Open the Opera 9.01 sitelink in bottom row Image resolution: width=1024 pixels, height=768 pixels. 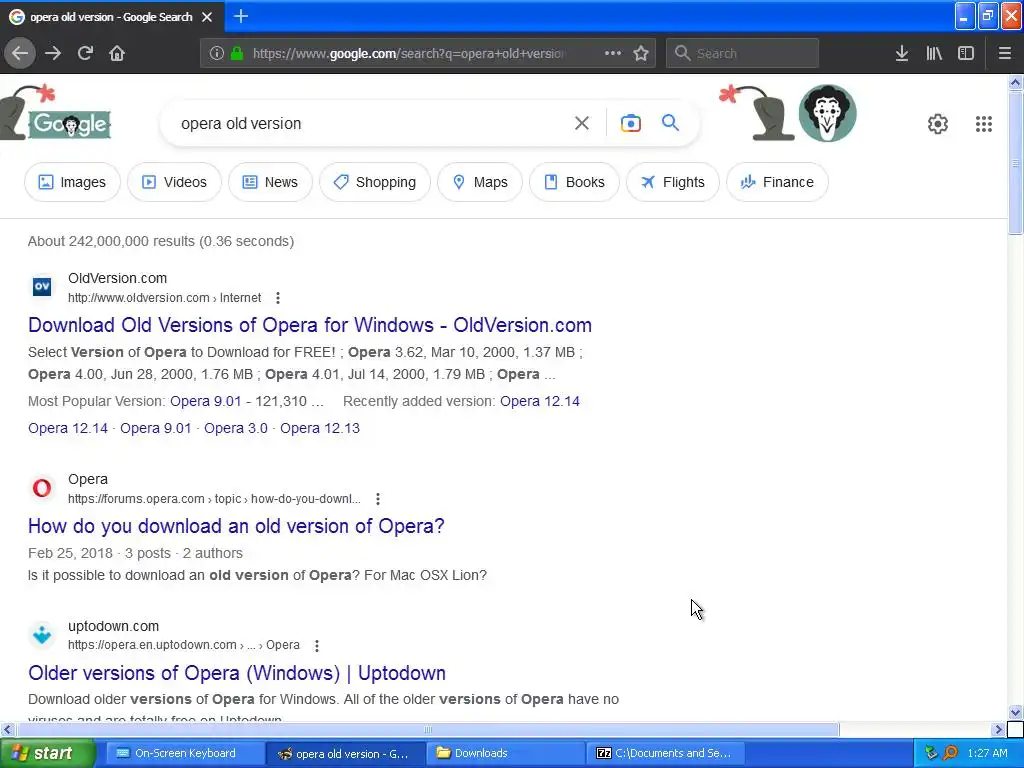coord(155,428)
